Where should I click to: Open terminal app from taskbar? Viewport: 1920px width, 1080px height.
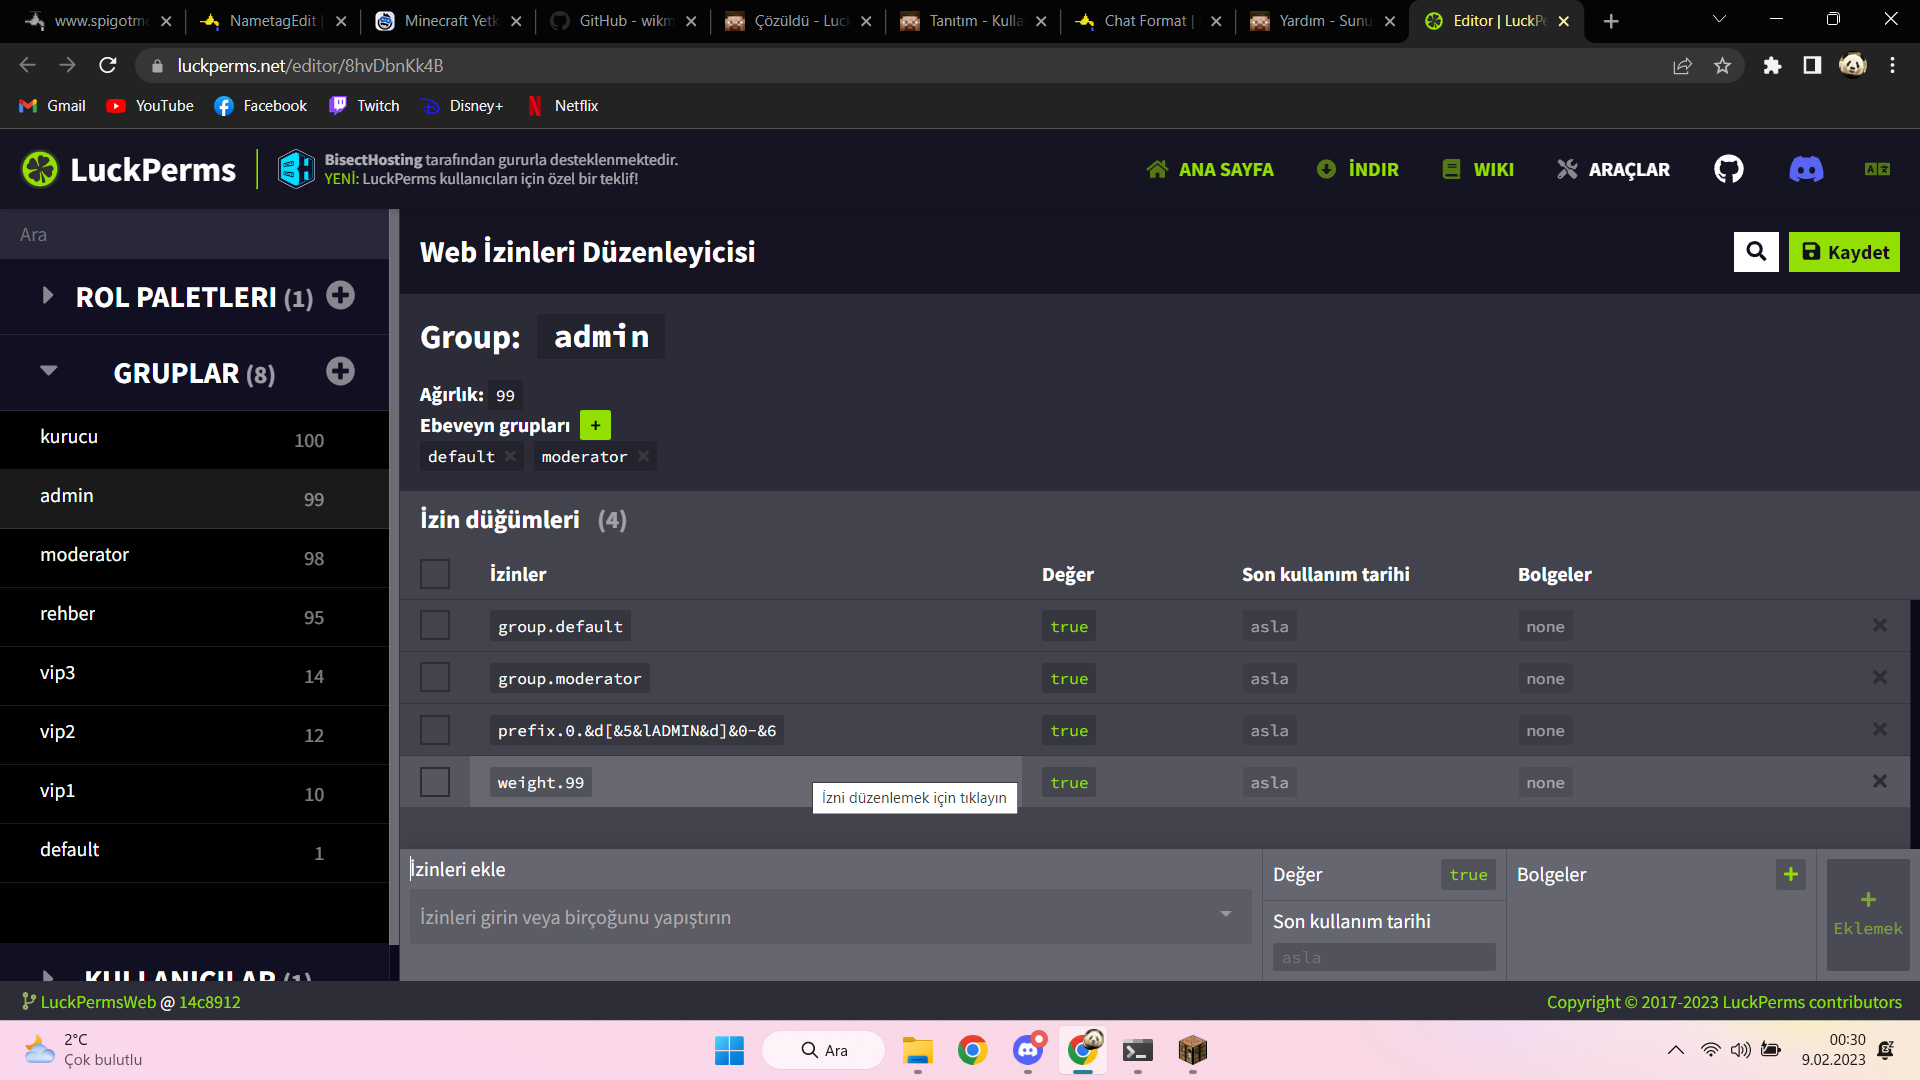click(1137, 1050)
